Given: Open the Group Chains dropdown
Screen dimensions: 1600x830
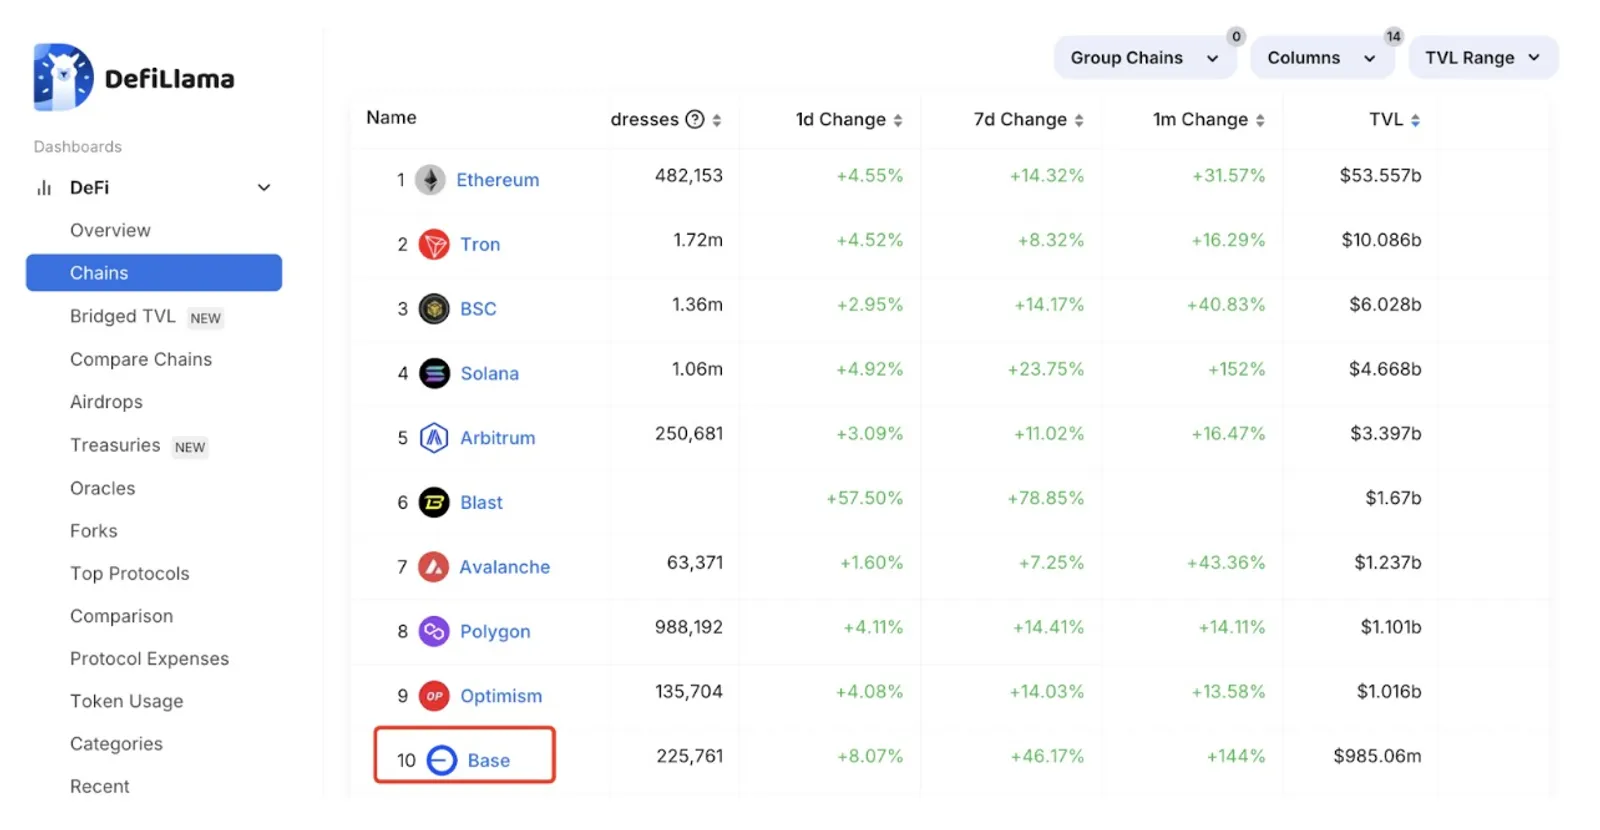Looking at the screenshot, I should 1145,58.
